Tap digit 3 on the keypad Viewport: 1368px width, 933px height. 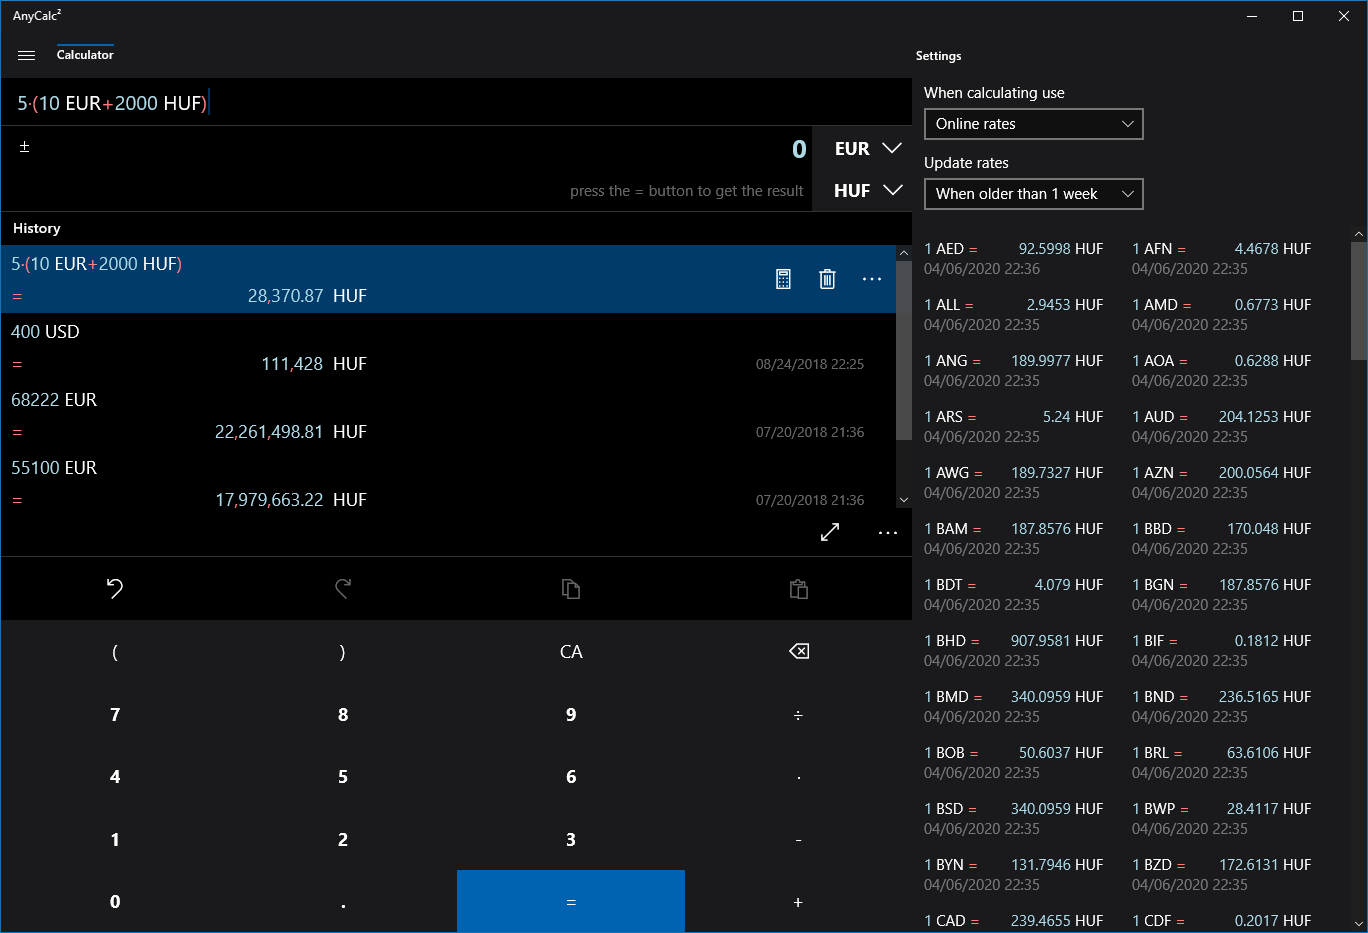pyautogui.click(x=571, y=840)
